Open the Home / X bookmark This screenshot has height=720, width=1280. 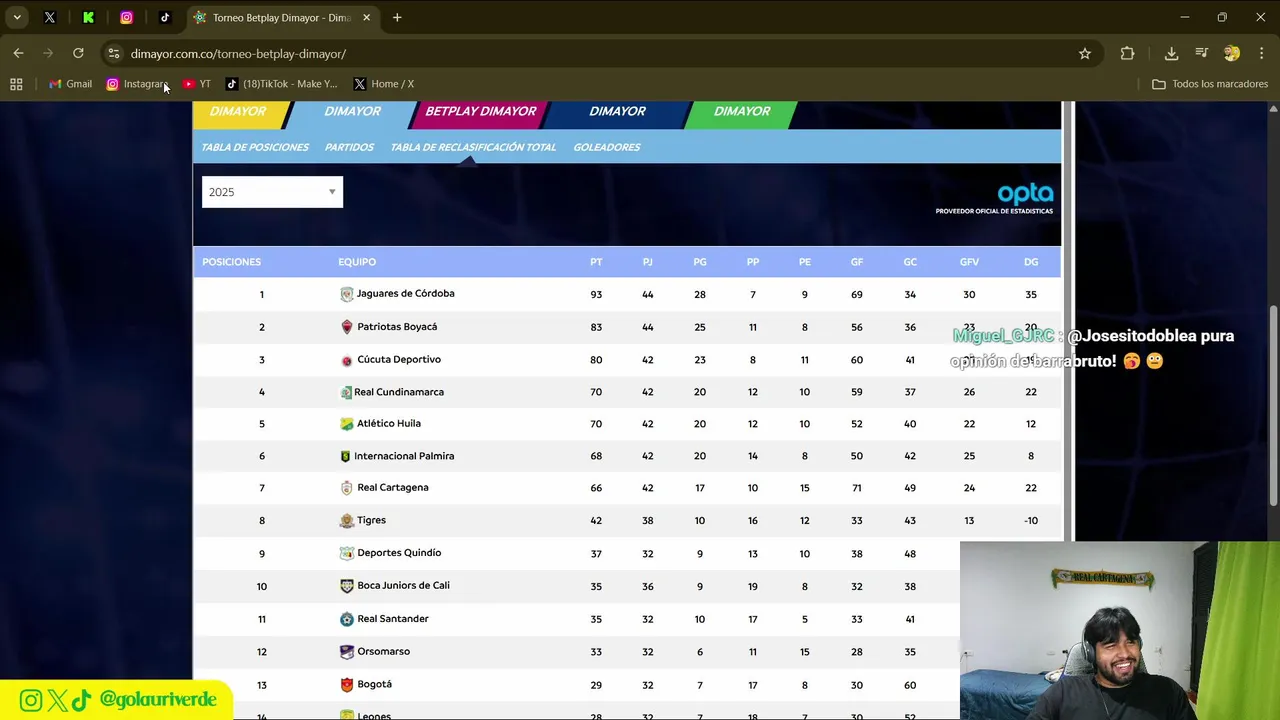(x=384, y=84)
